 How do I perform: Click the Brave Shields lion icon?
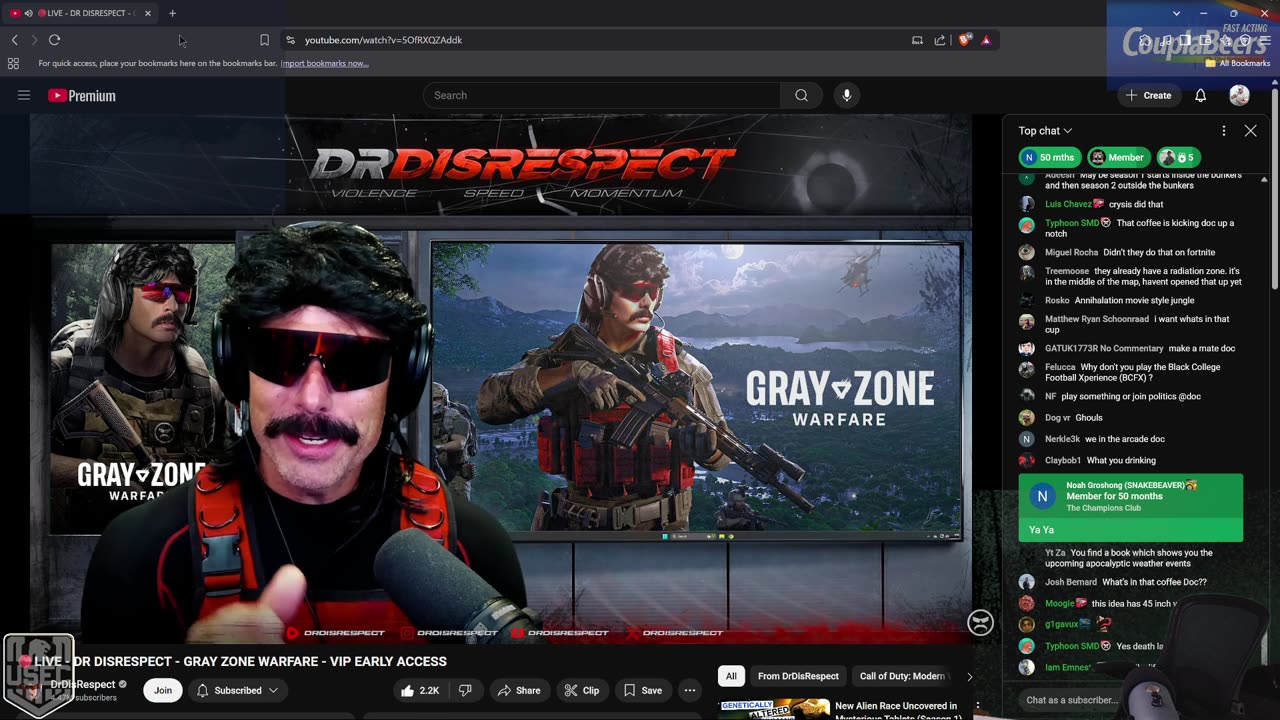[964, 40]
